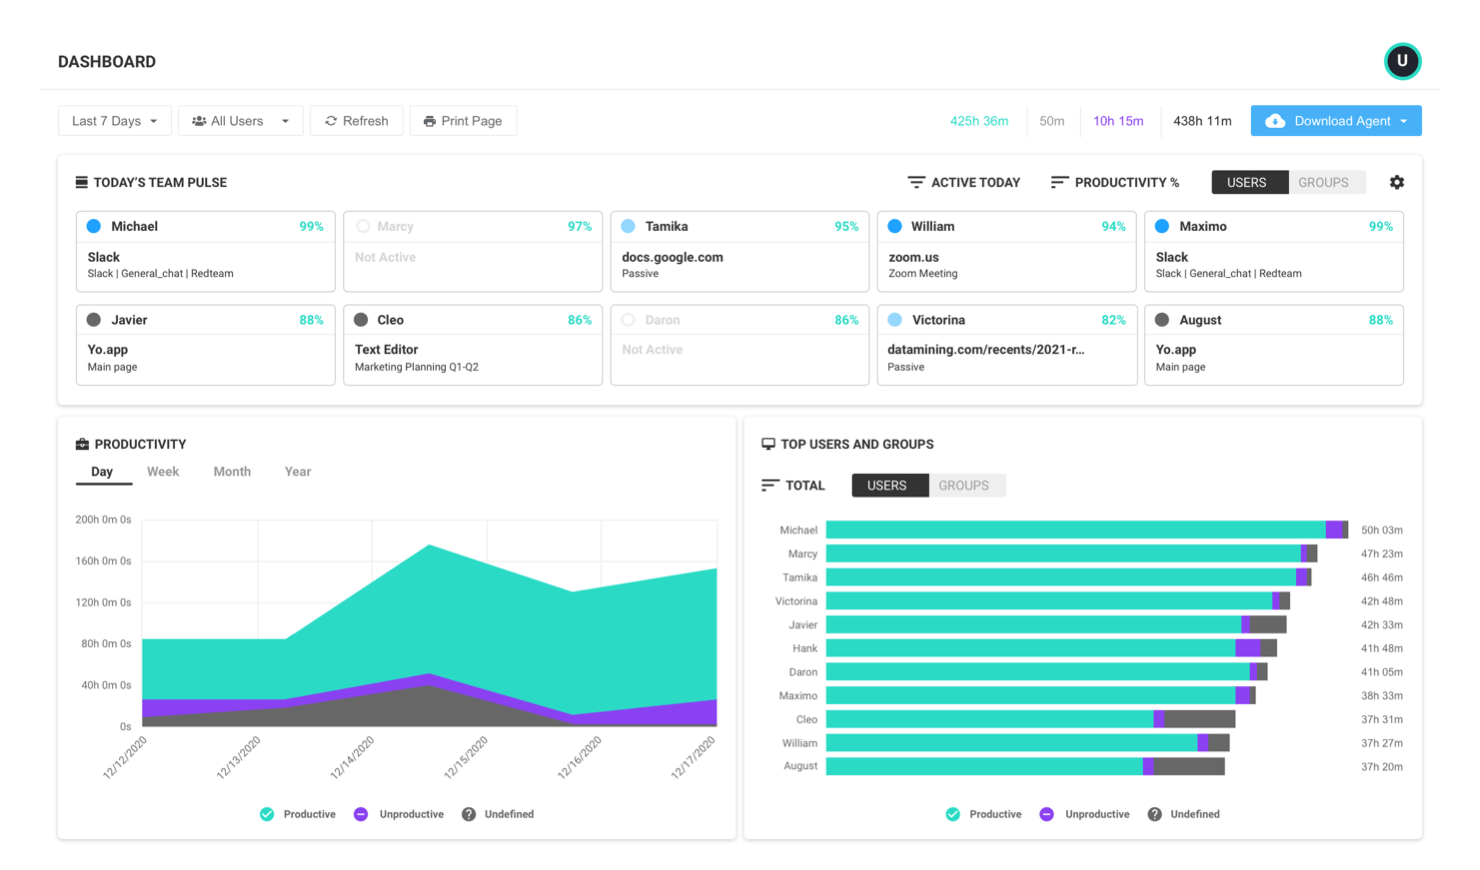The image size is (1480, 870).
Task: Click the Today's Team Pulse list icon
Action: pos(79,182)
